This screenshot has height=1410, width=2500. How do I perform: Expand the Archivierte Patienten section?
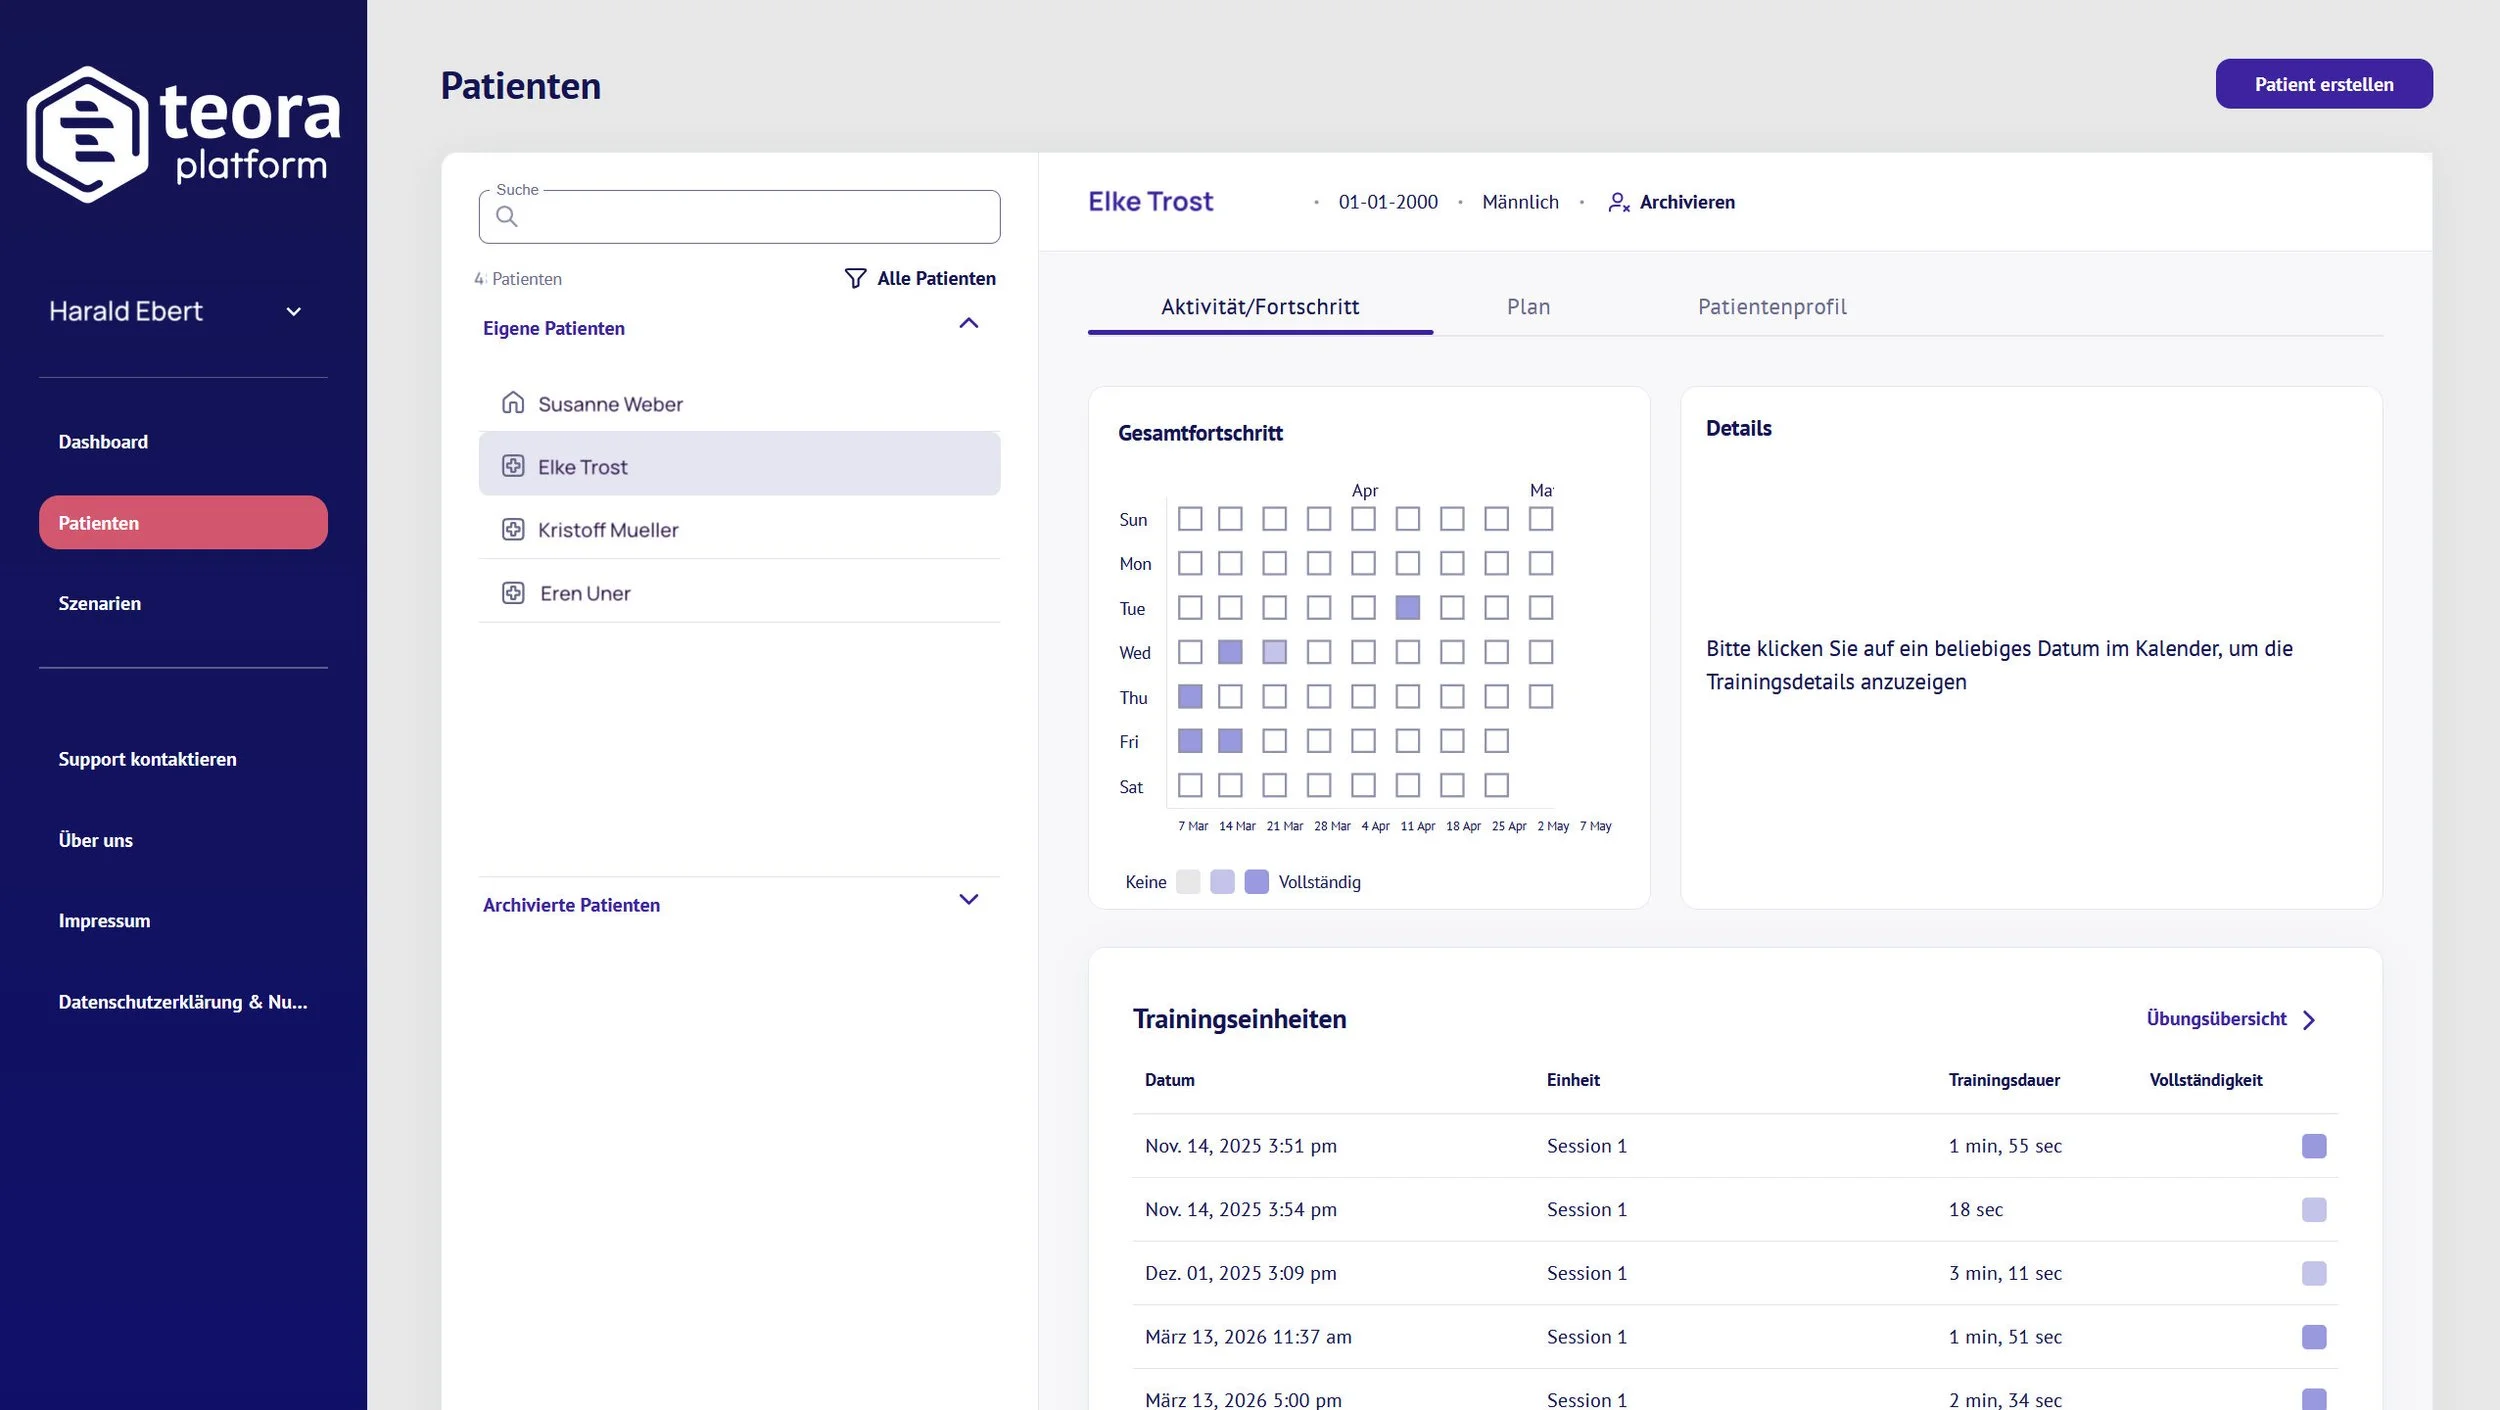point(968,899)
